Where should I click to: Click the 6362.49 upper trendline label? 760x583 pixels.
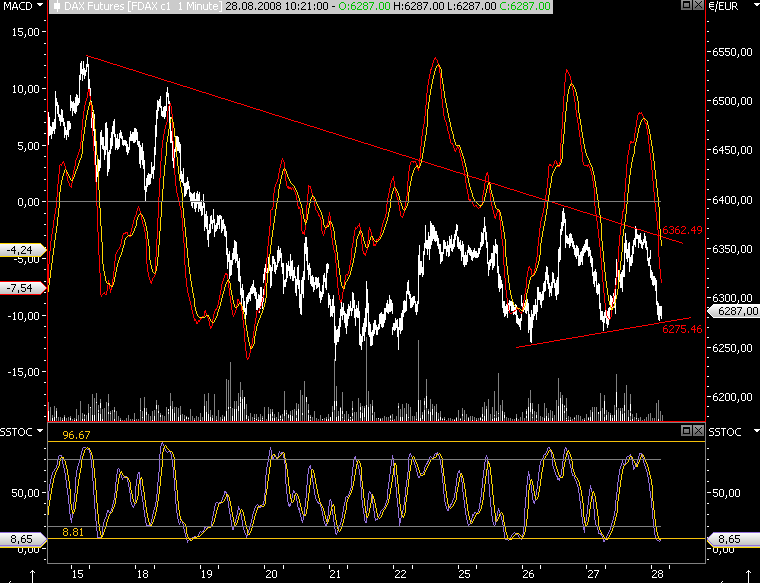click(682, 230)
